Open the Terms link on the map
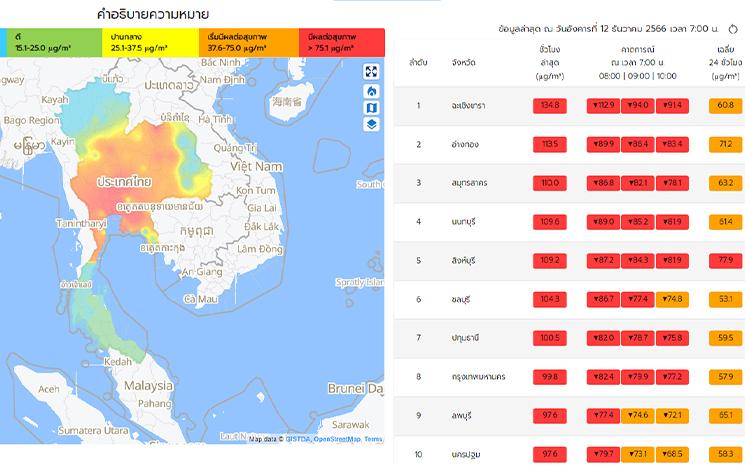 click(373, 439)
